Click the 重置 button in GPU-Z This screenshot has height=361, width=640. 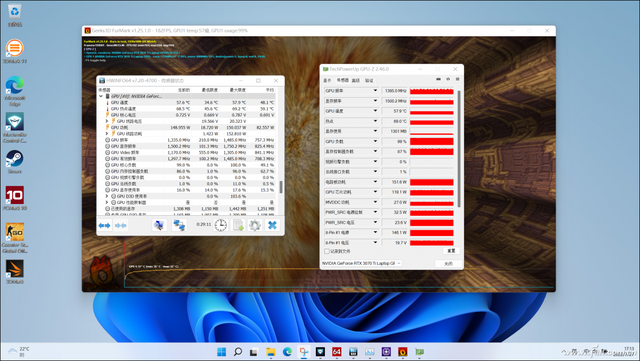[x=451, y=251]
